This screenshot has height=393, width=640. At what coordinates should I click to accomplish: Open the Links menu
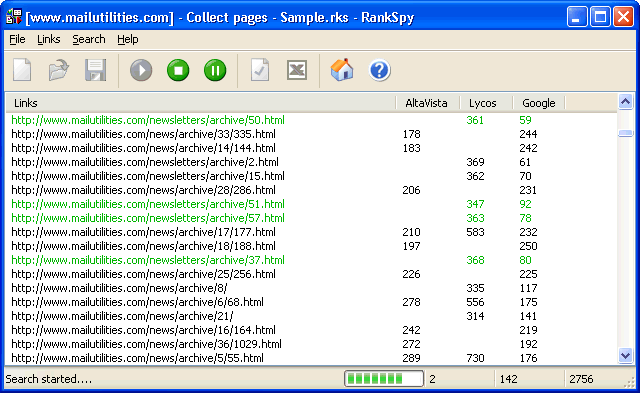[x=49, y=39]
